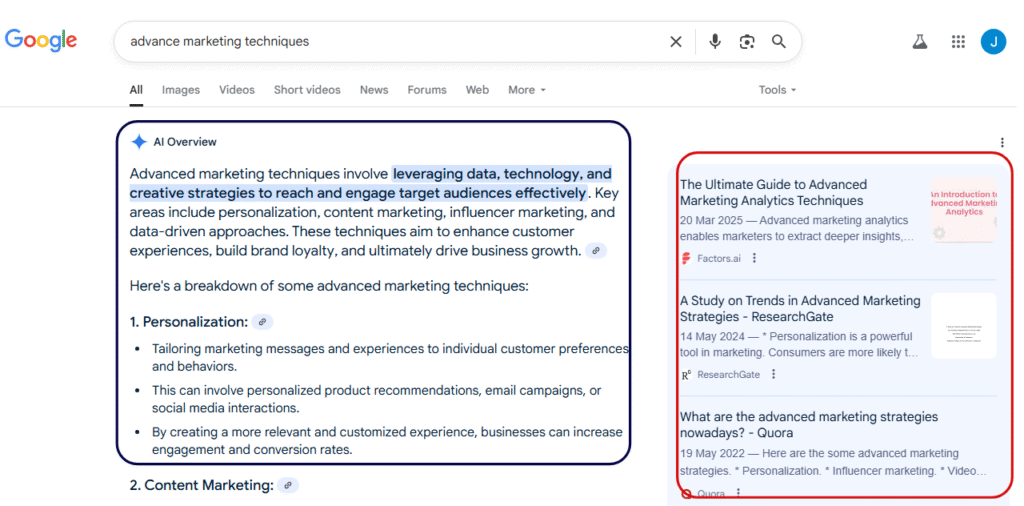Click the 'Here's a breakdown' sentence
Viewport: 1024px width, 506px height.
pos(328,286)
